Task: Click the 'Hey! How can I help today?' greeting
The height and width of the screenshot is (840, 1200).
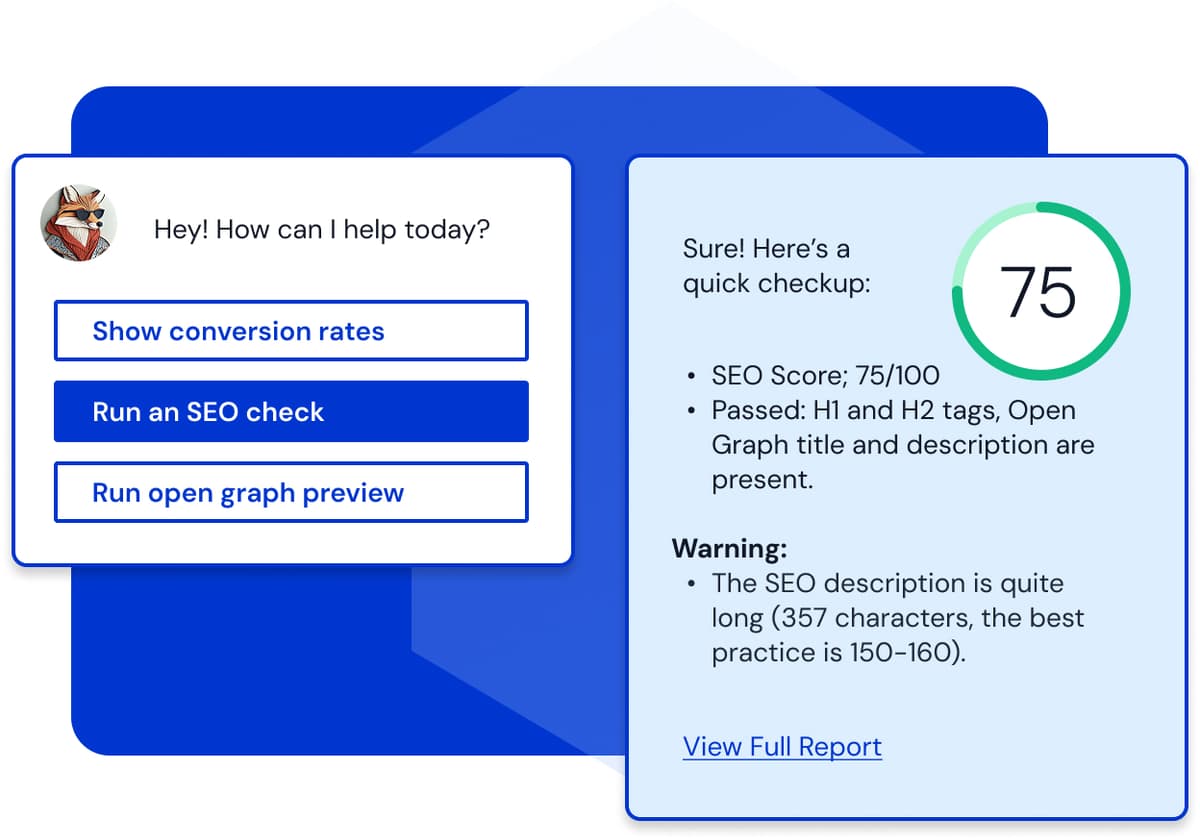Action: pyautogui.click(x=321, y=230)
